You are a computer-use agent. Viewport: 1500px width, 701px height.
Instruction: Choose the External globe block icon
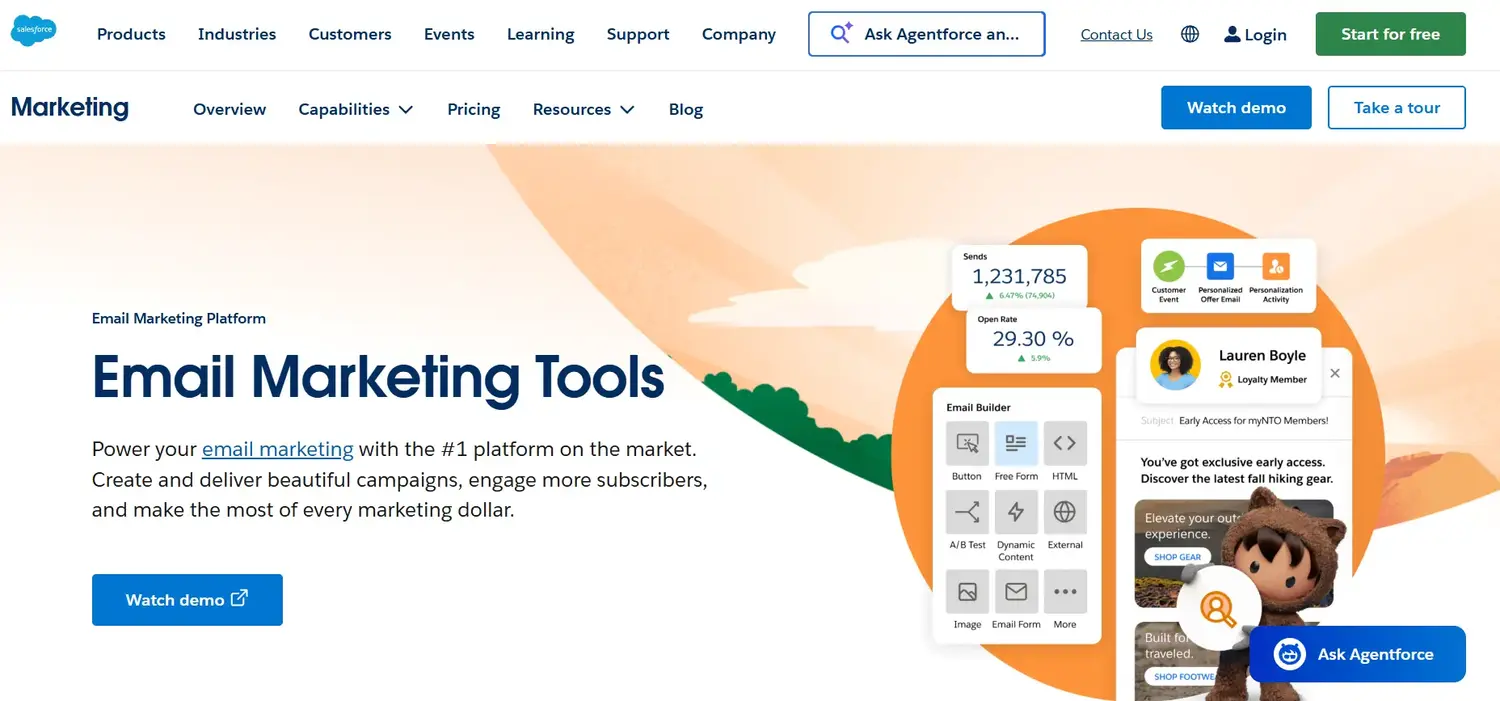pos(1065,512)
